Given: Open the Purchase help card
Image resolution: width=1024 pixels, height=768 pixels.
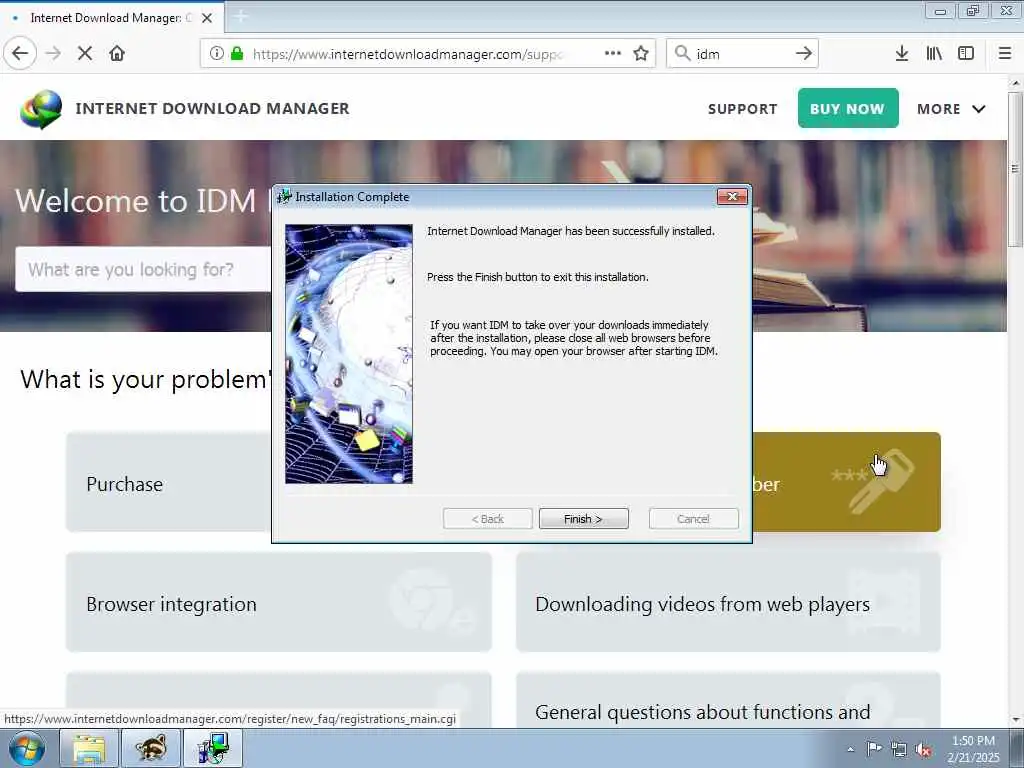Looking at the screenshot, I should tap(168, 482).
